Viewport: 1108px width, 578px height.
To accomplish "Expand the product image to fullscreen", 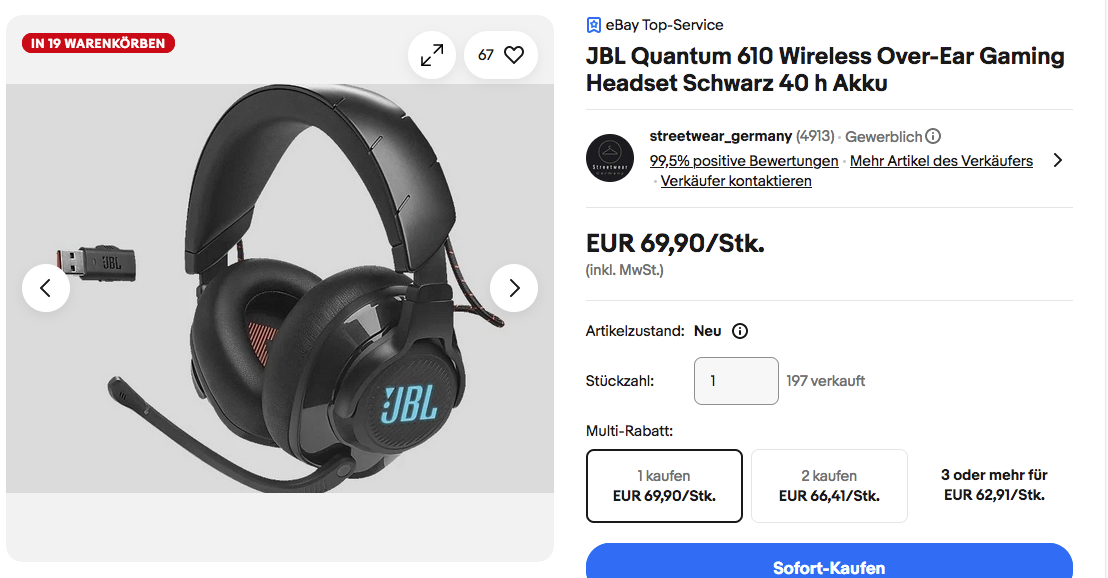I will tap(432, 55).
